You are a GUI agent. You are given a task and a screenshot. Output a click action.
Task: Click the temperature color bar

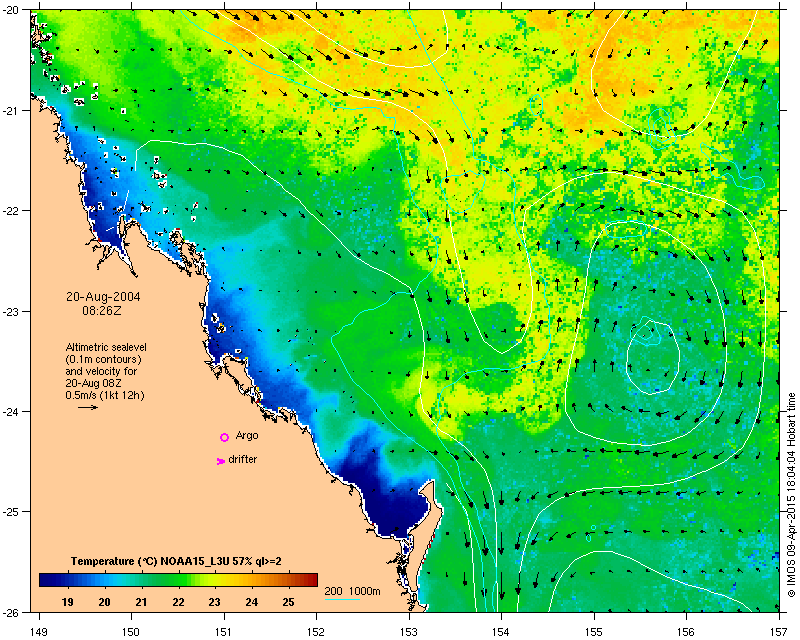click(x=179, y=580)
